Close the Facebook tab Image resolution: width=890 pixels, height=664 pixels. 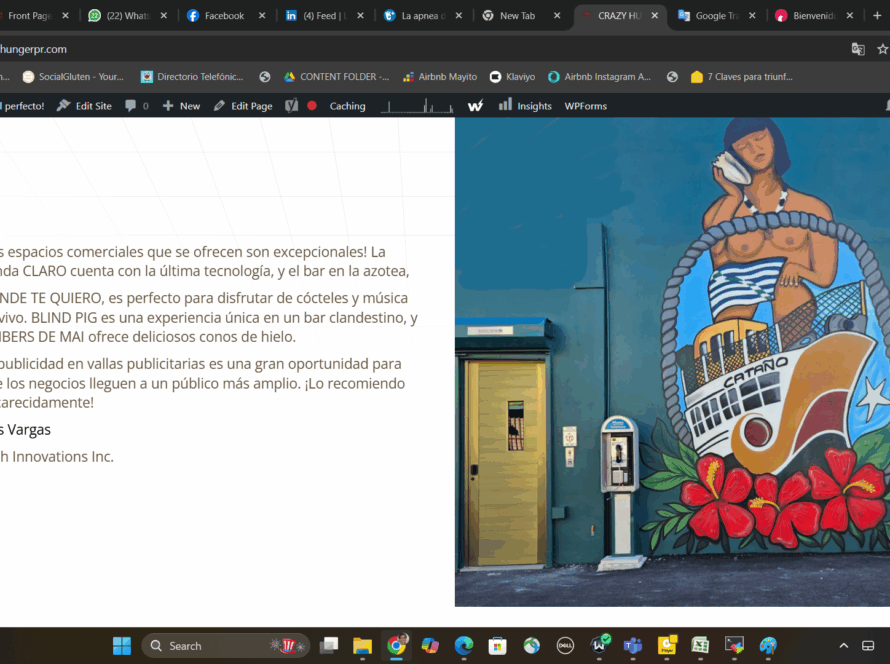pyautogui.click(x=262, y=16)
